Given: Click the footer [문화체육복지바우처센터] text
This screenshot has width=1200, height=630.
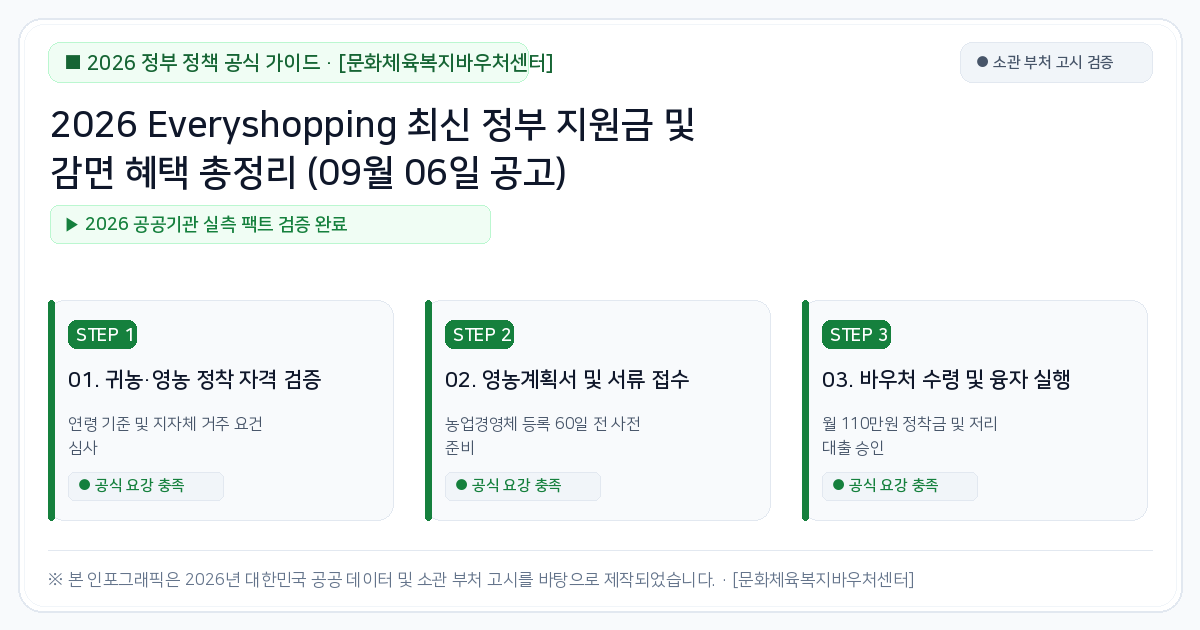Looking at the screenshot, I should [x=823, y=579].
